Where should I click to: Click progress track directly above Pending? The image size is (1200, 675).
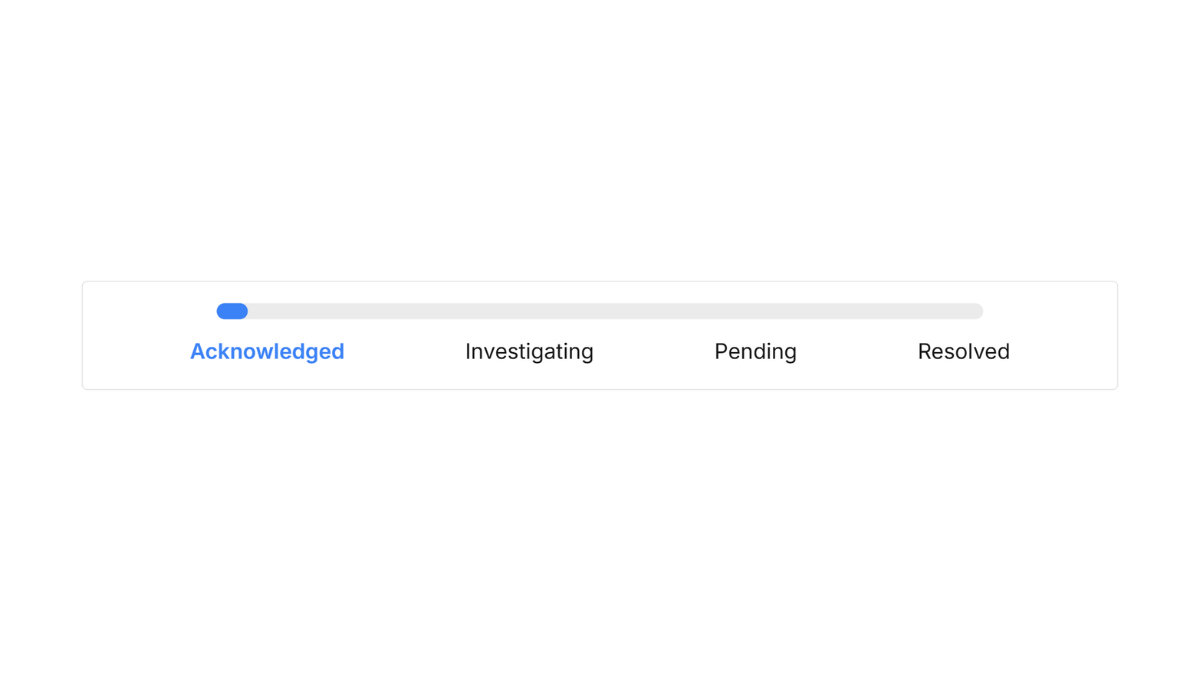pos(755,311)
